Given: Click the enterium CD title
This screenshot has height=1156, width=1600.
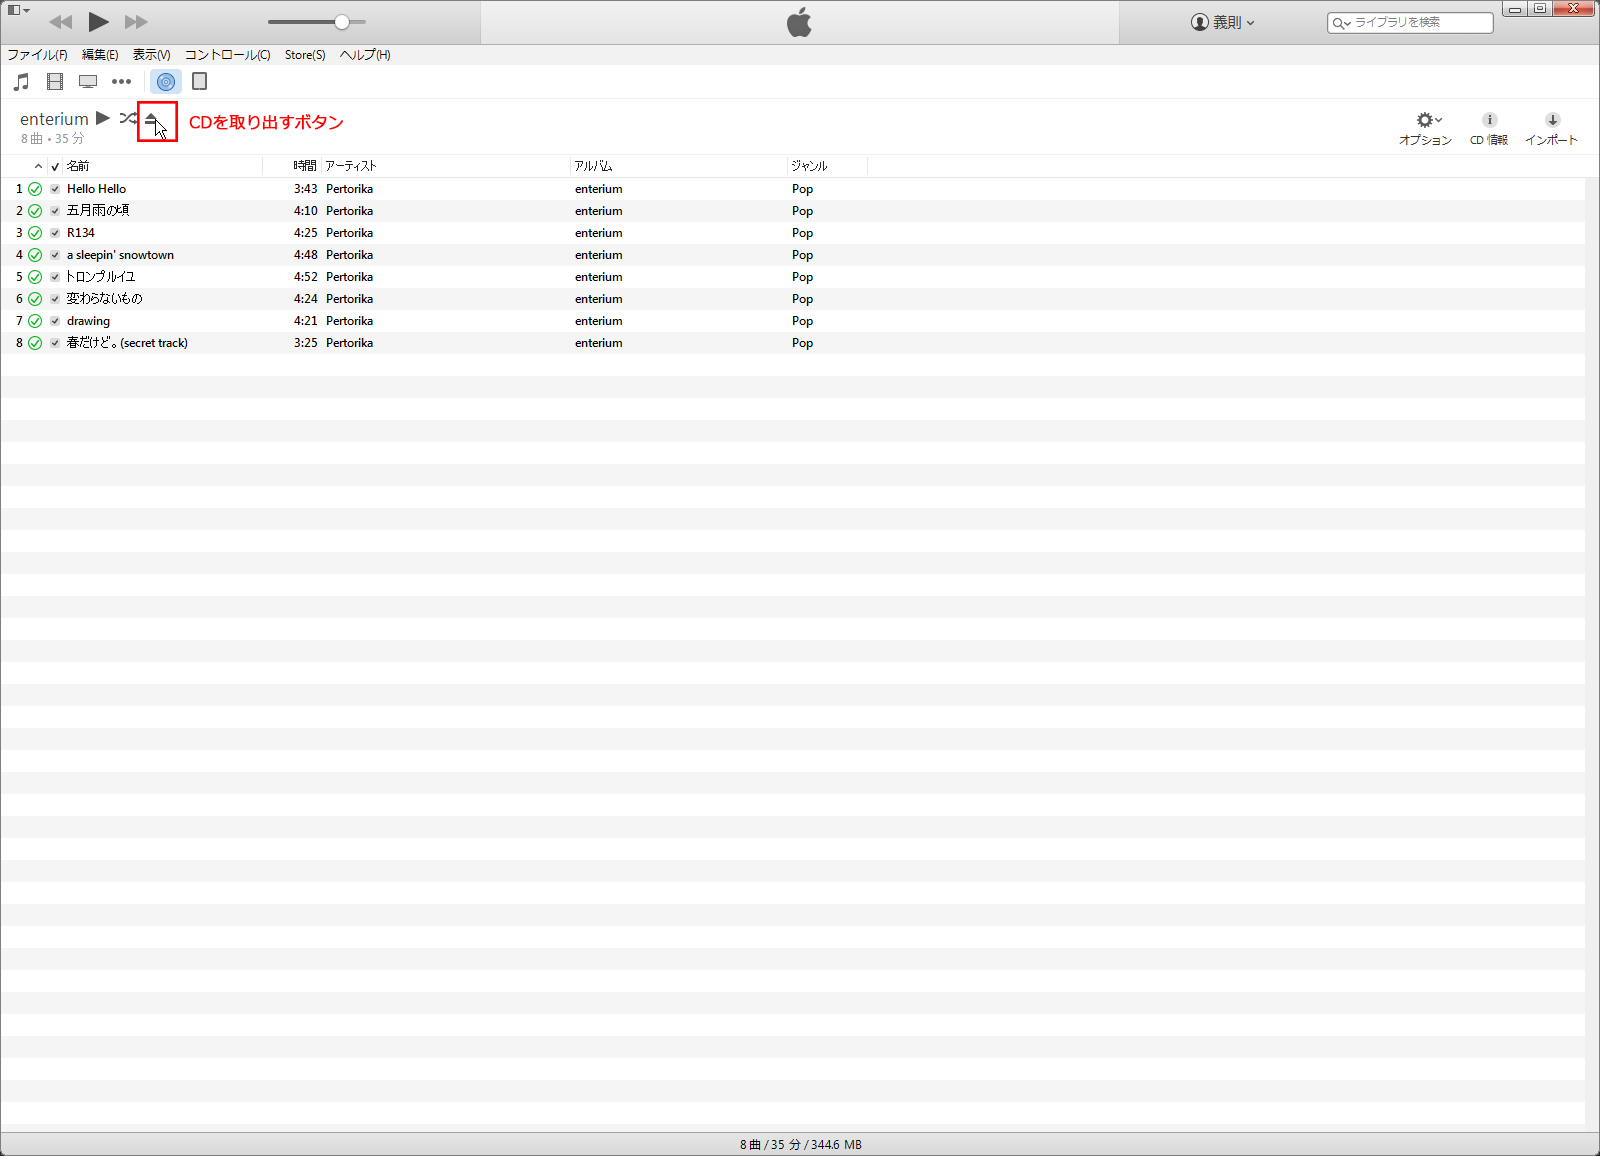Looking at the screenshot, I should coord(54,119).
